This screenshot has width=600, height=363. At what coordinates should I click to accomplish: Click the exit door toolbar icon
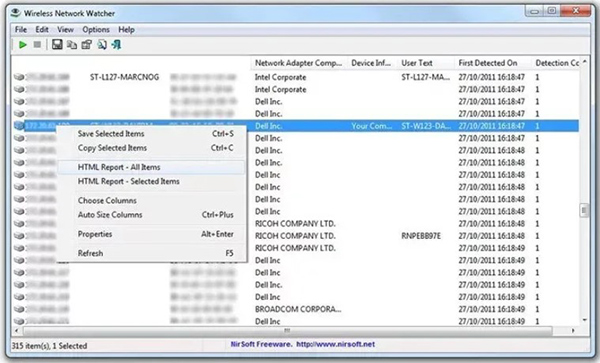point(116,45)
